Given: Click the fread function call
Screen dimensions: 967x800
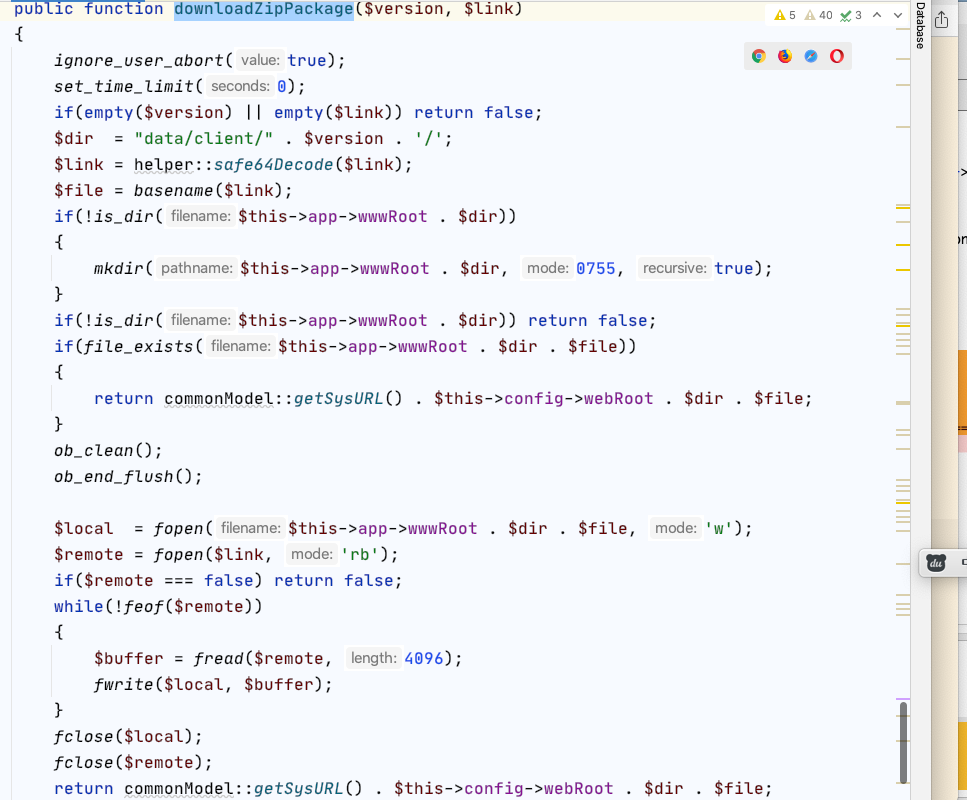Looking at the screenshot, I should [218, 659].
